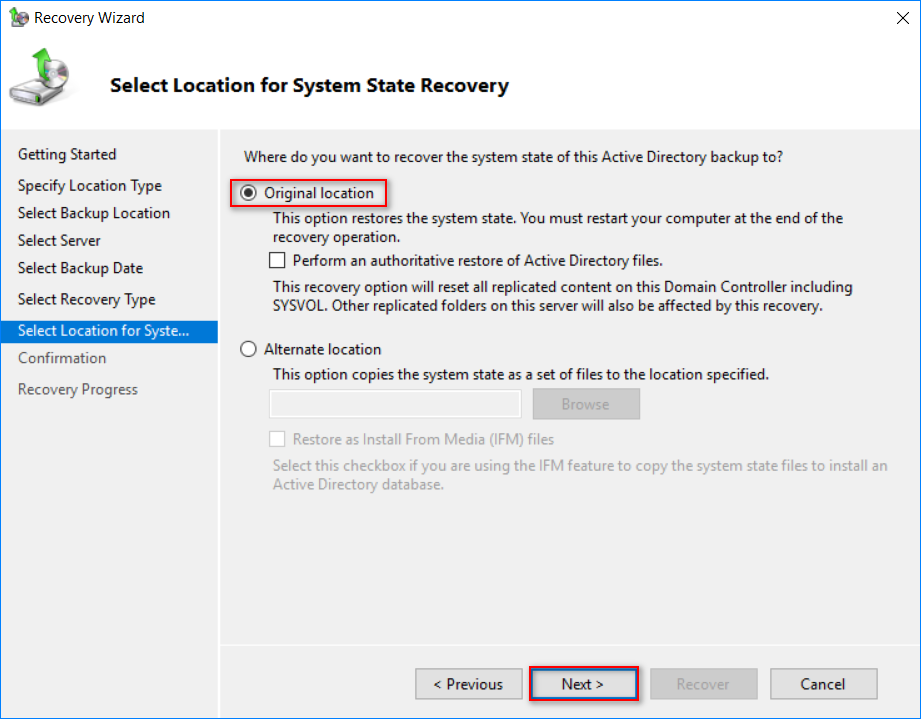Open Select Backup Location step
Image resolution: width=921 pixels, height=719 pixels.
(94, 213)
